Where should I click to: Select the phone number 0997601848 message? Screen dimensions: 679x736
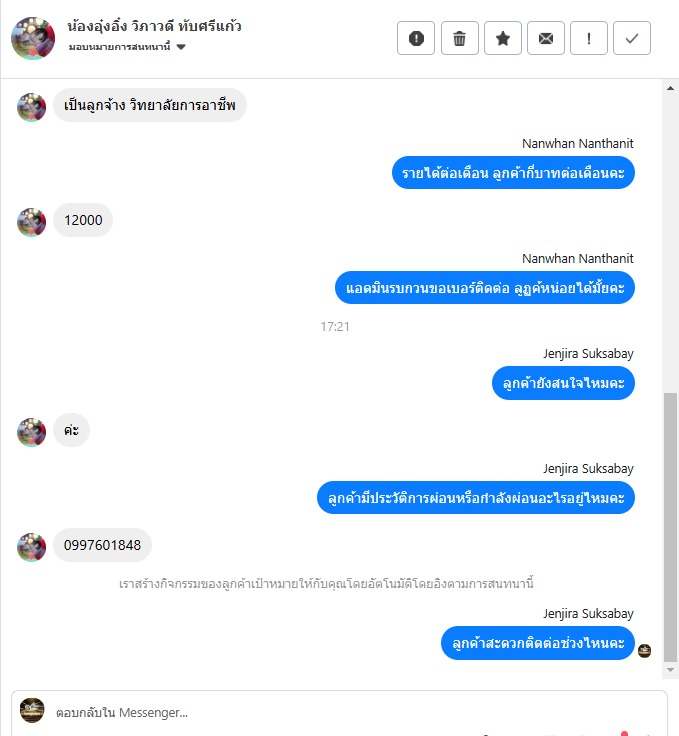point(102,545)
